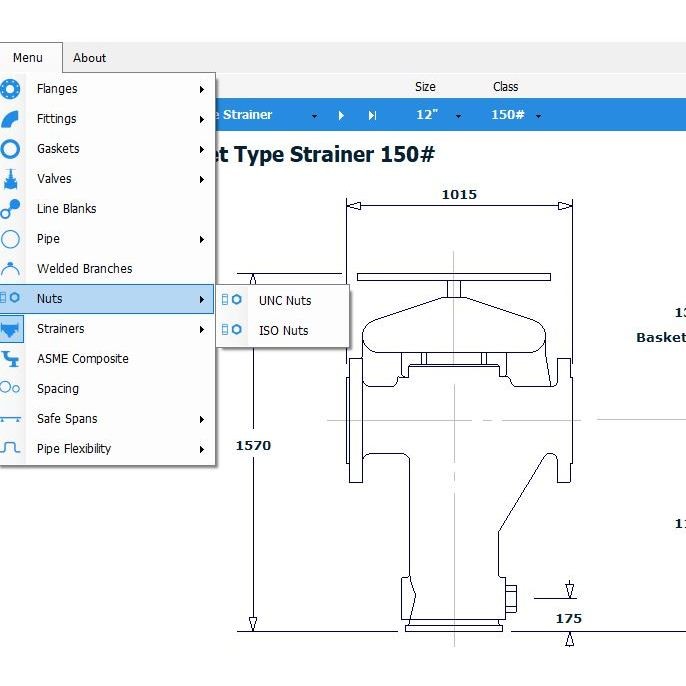Click the Safe Spans menu label

point(67,419)
